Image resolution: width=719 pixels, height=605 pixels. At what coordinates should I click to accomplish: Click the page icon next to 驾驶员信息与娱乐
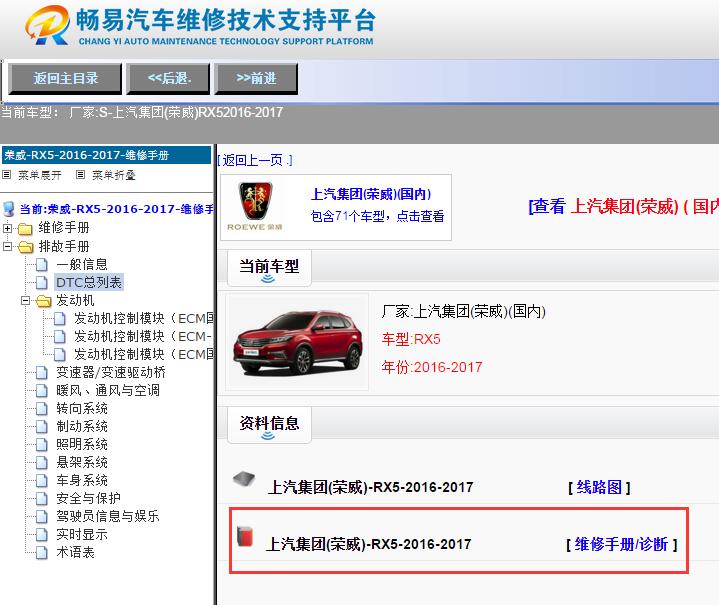click(x=42, y=516)
